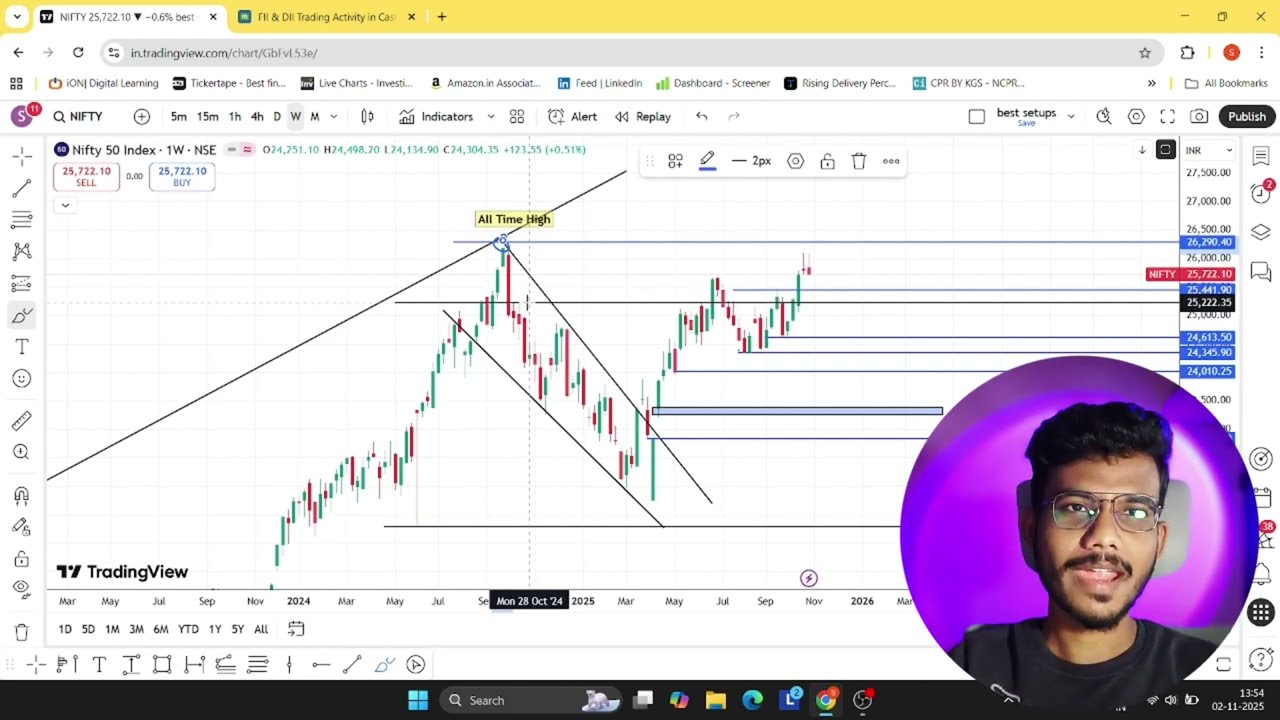Open the watchlist panel icon in right sidebar
Viewport: 1280px width, 720px height.
pyautogui.click(x=1261, y=156)
